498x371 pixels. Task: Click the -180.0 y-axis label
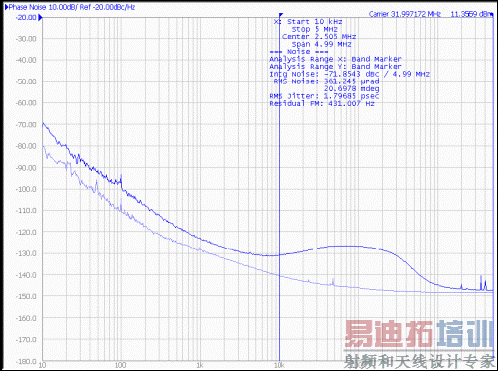pos(26,361)
